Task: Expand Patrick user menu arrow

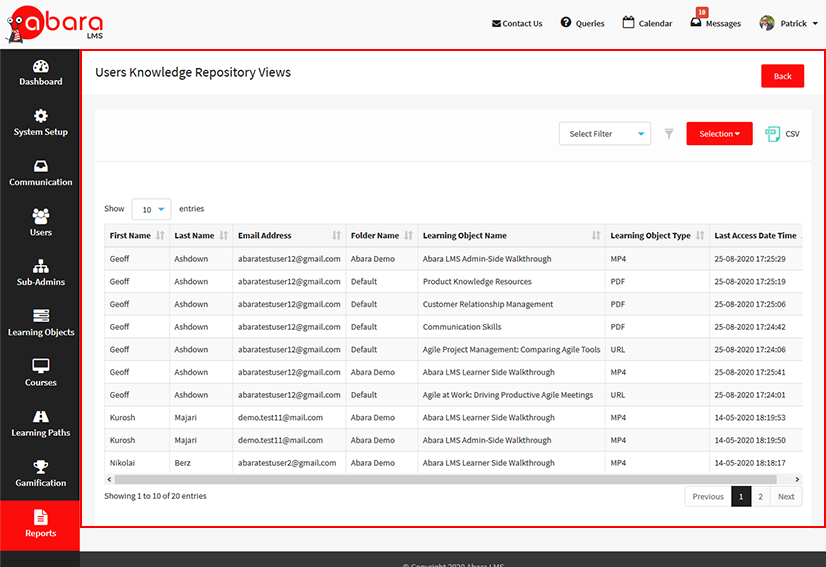Action: 815,24
